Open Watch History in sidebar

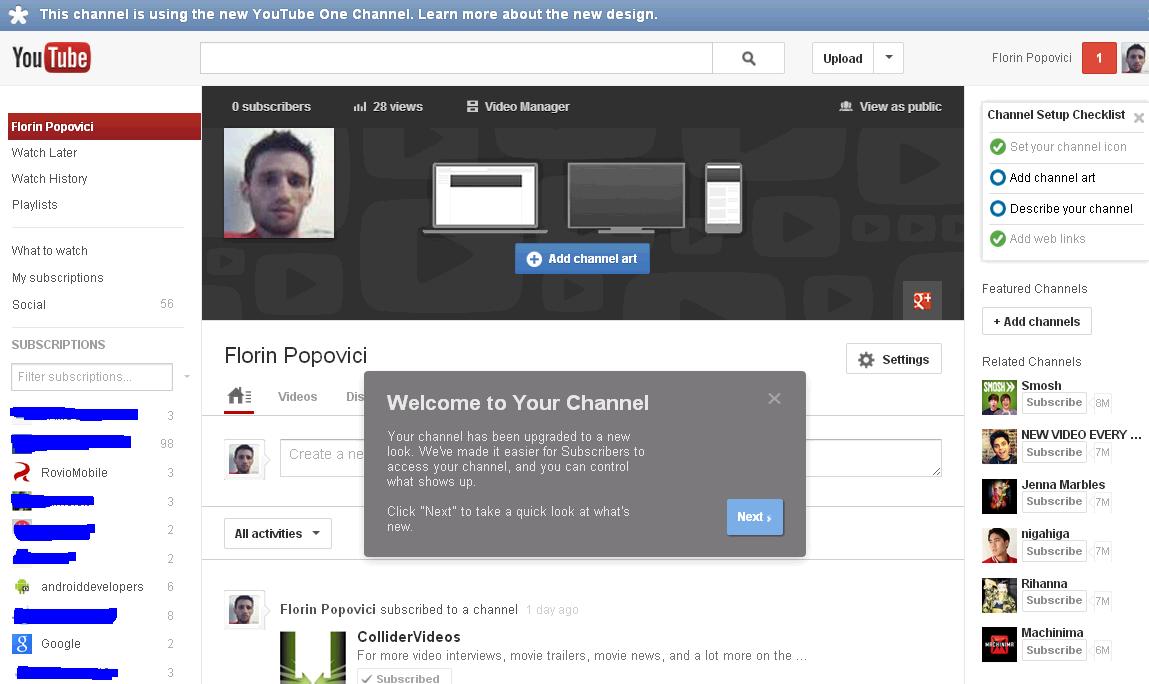click(x=49, y=178)
